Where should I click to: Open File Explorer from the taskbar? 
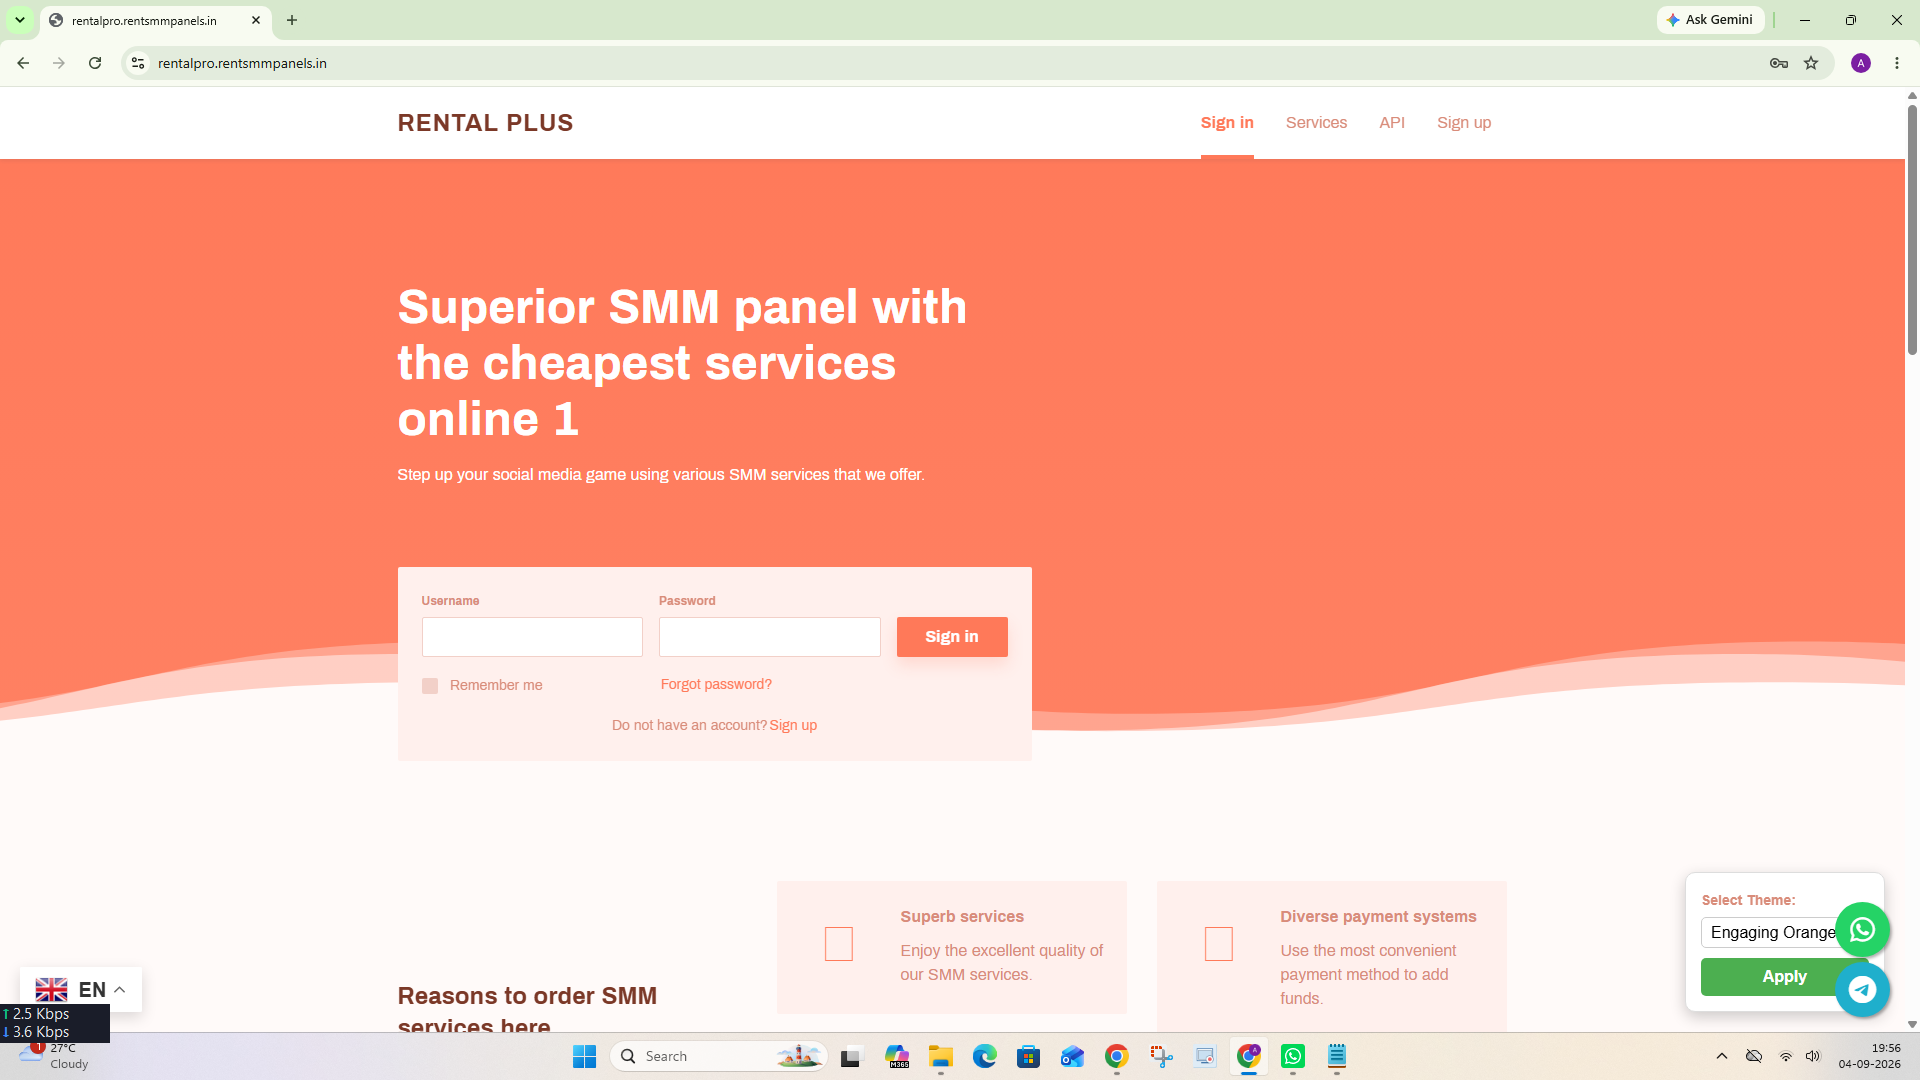click(941, 1056)
